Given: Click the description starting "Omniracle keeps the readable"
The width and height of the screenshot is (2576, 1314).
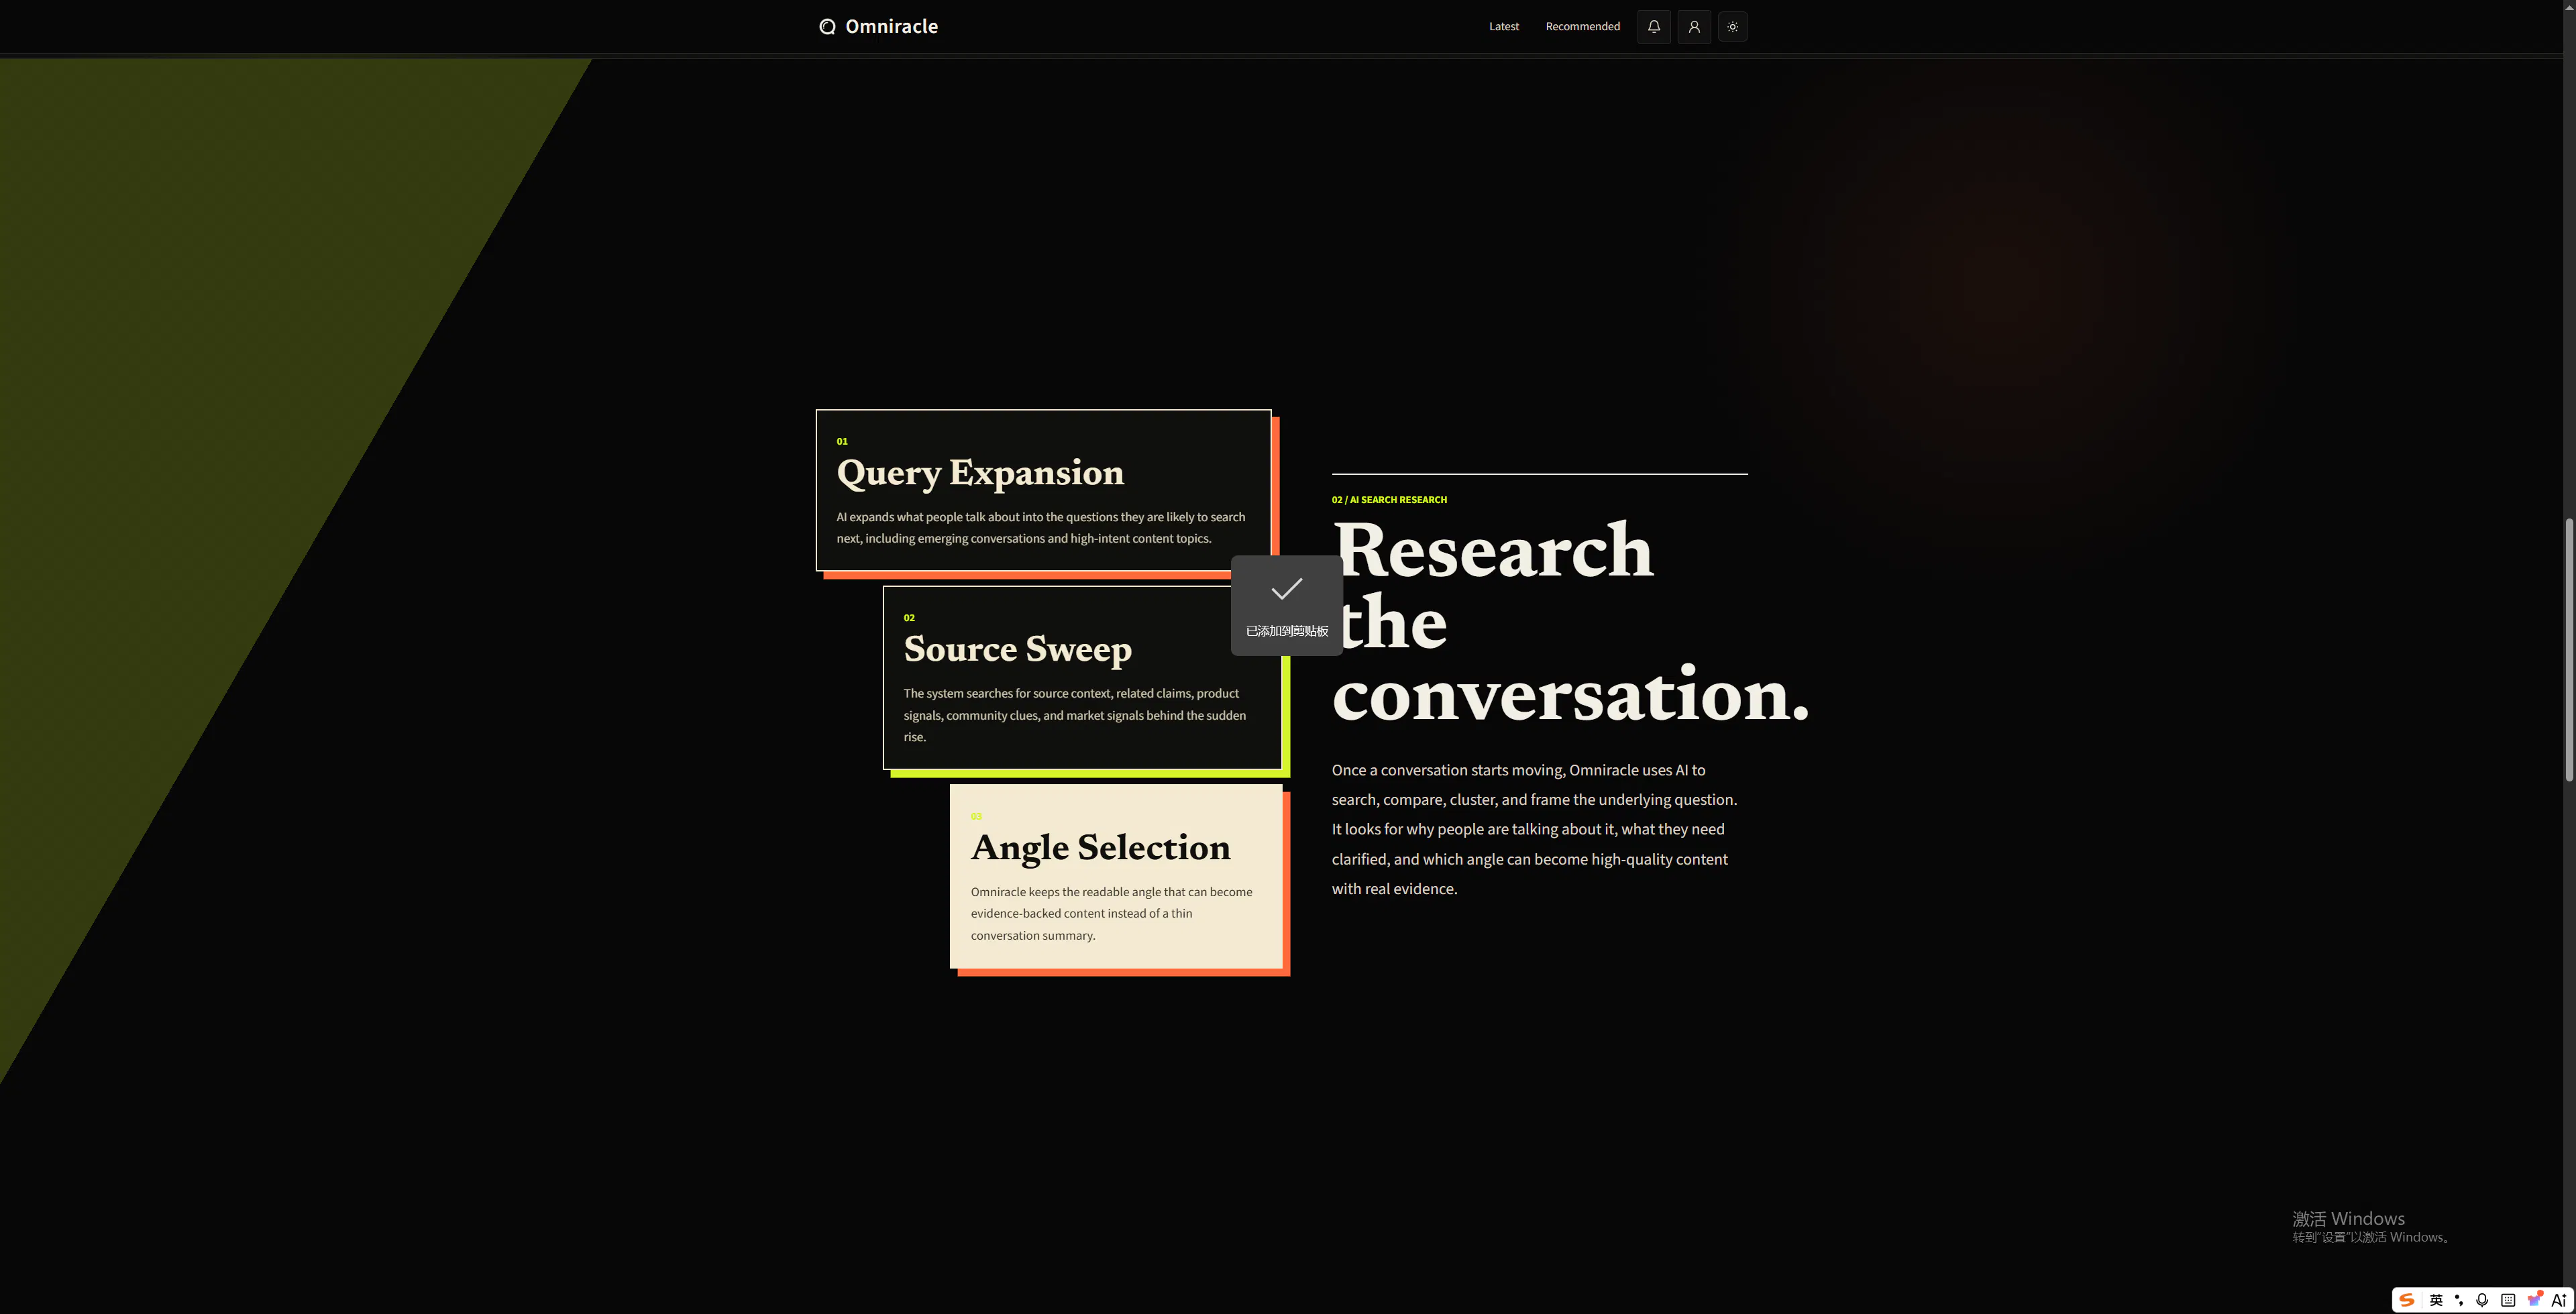Looking at the screenshot, I should (x=1111, y=914).
